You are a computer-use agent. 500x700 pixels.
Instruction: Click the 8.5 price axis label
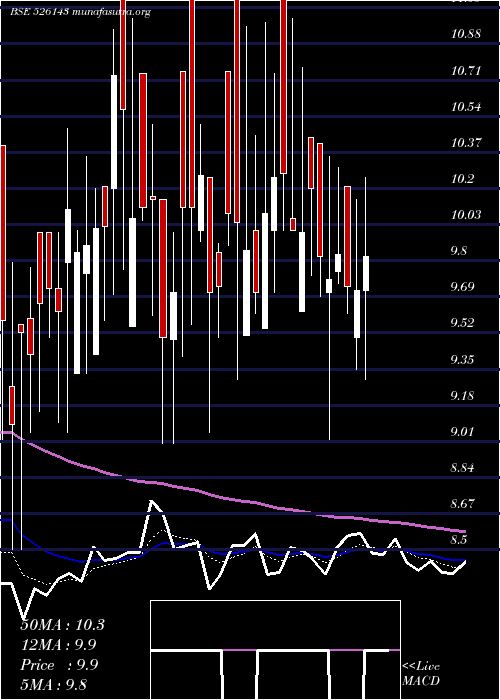(x=458, y=539)
